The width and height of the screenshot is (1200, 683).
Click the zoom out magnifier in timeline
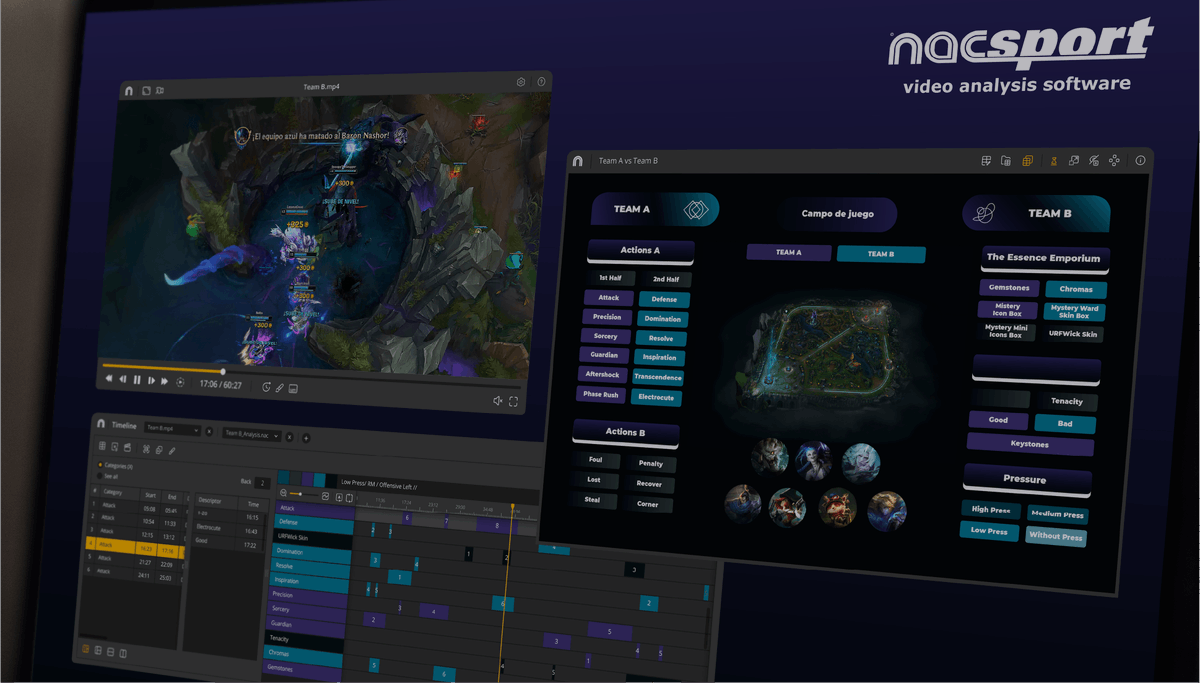tap(283, 493)
